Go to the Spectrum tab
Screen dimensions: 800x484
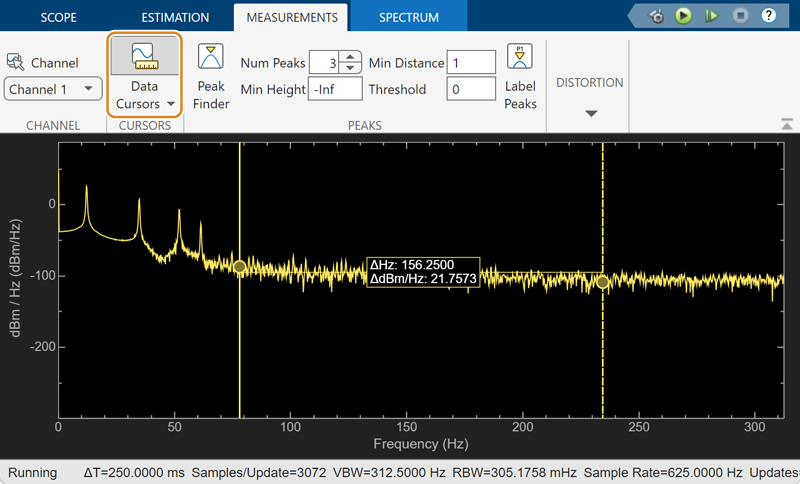[408, 17]
